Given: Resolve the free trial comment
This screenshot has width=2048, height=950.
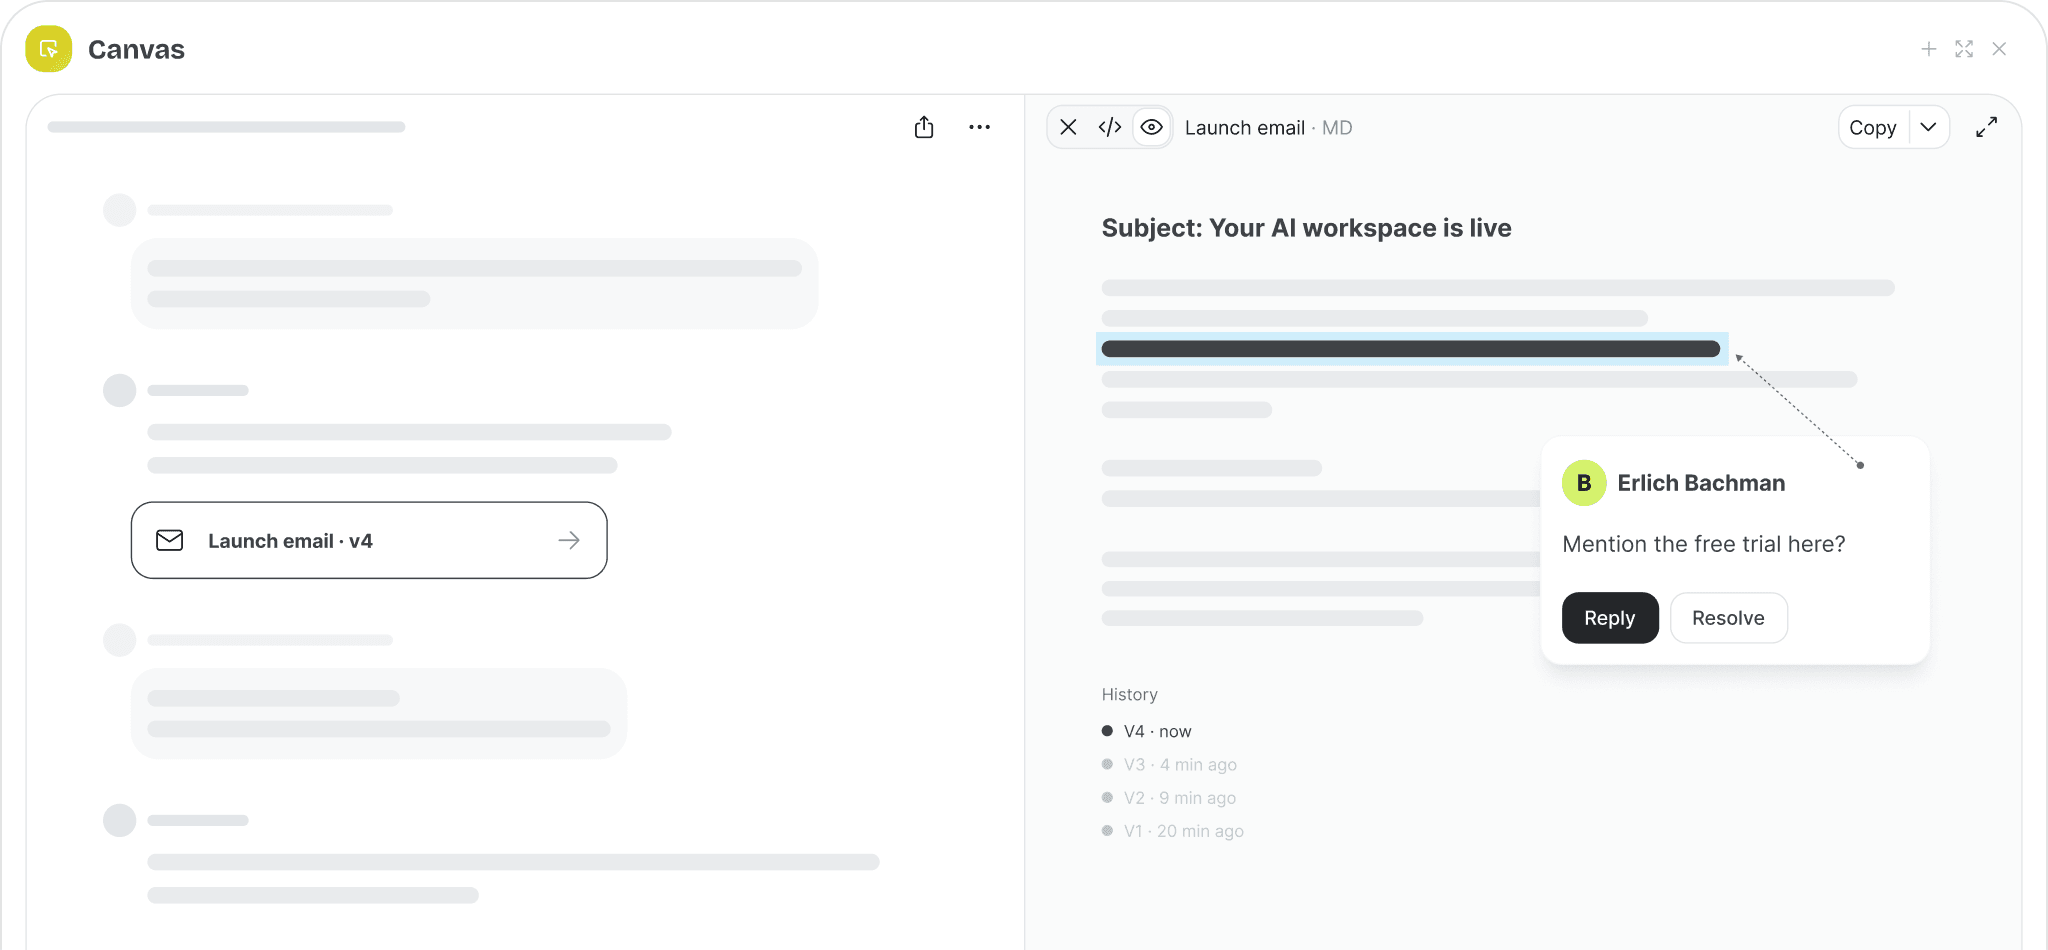Looking at the screenshot, I should (x=1728, y=618).
